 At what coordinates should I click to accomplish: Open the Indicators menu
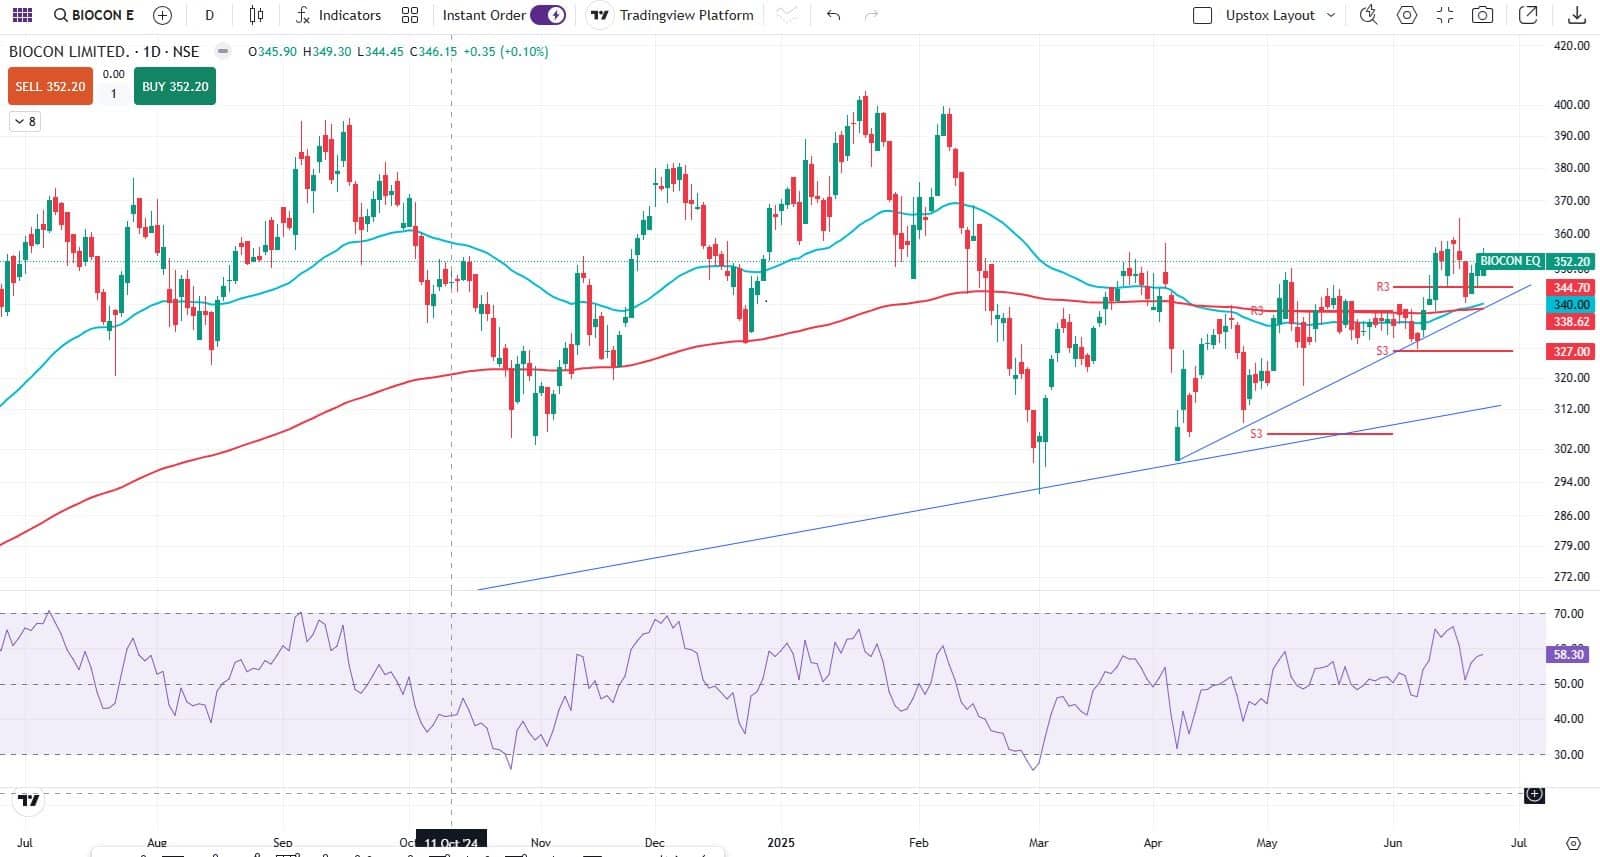338,15
